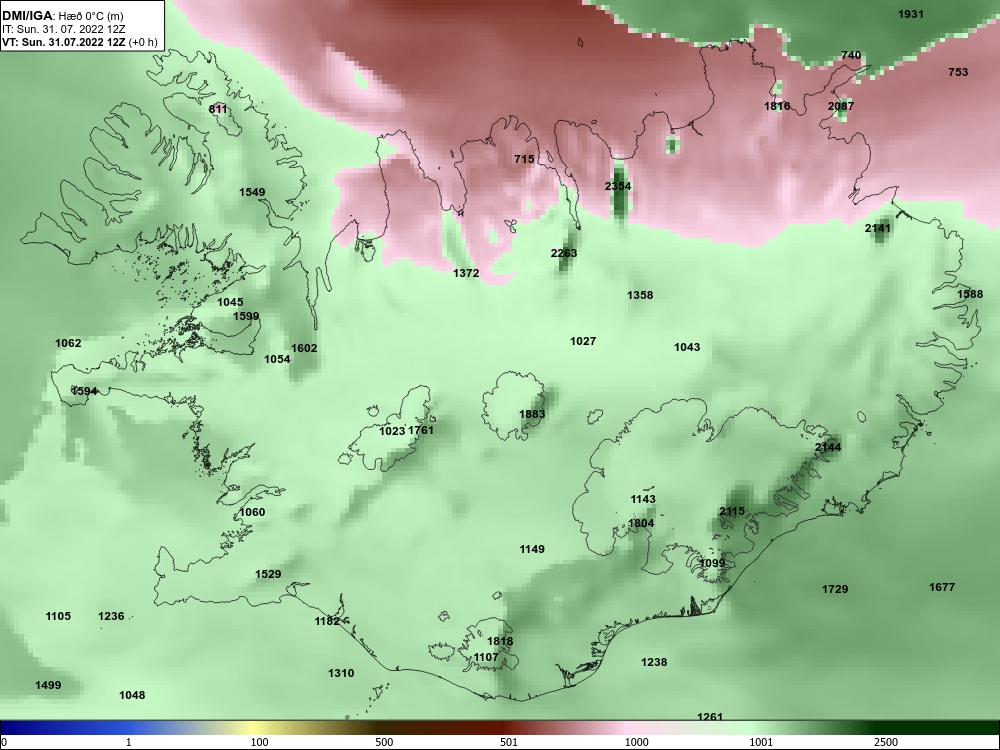Click the 1499 value label
This screenshot has width=1000, height=750.
[48, 686]
